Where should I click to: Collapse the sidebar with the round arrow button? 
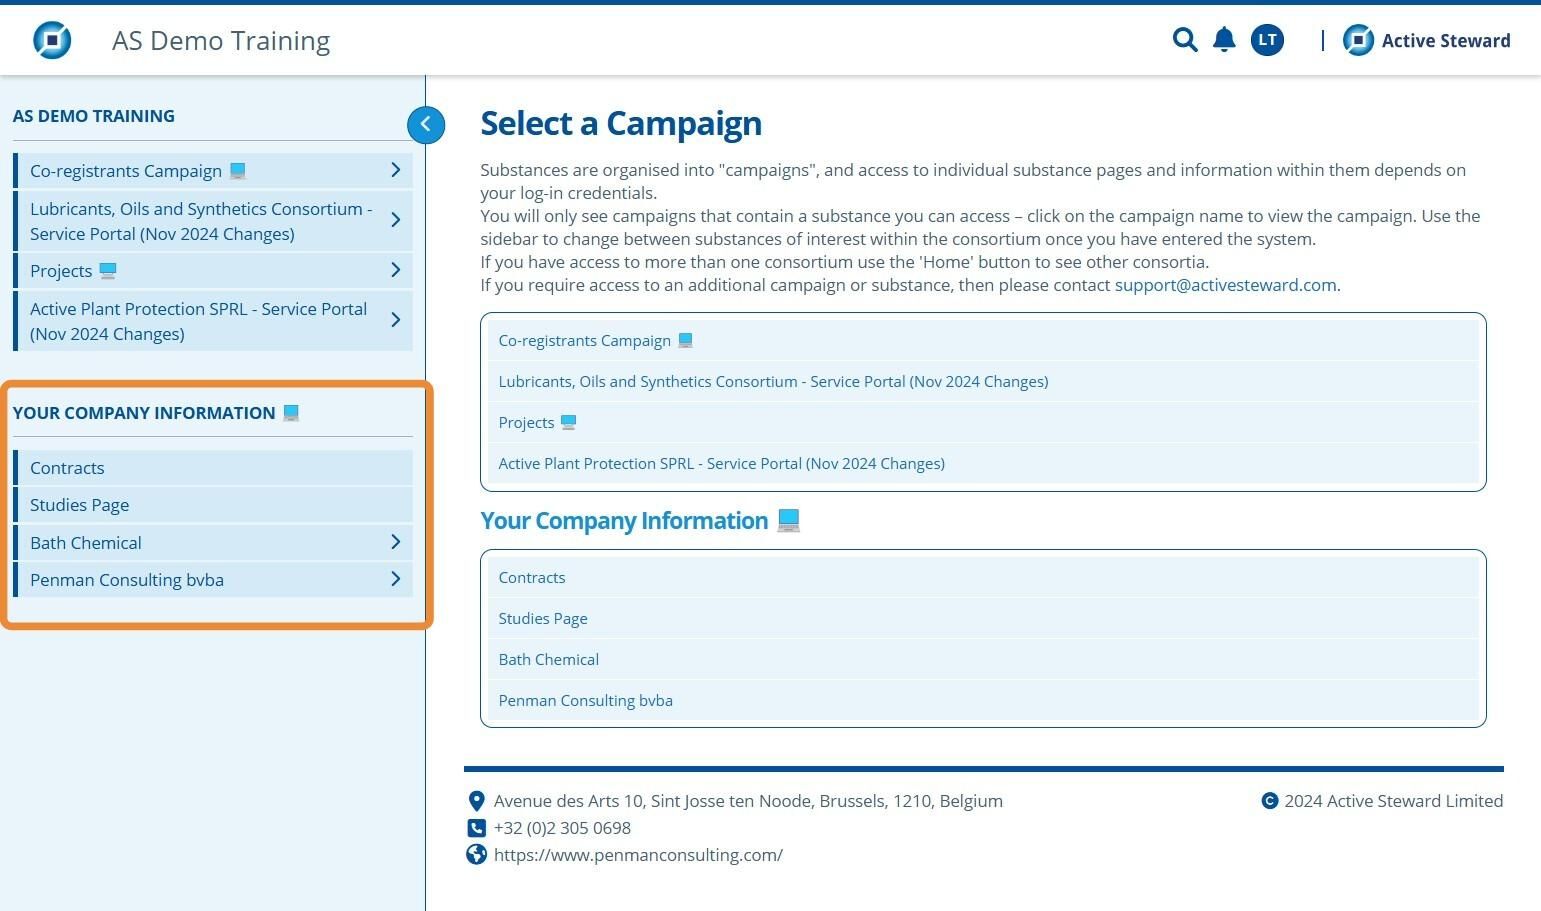pyautogui.click(x=426, y=124)
